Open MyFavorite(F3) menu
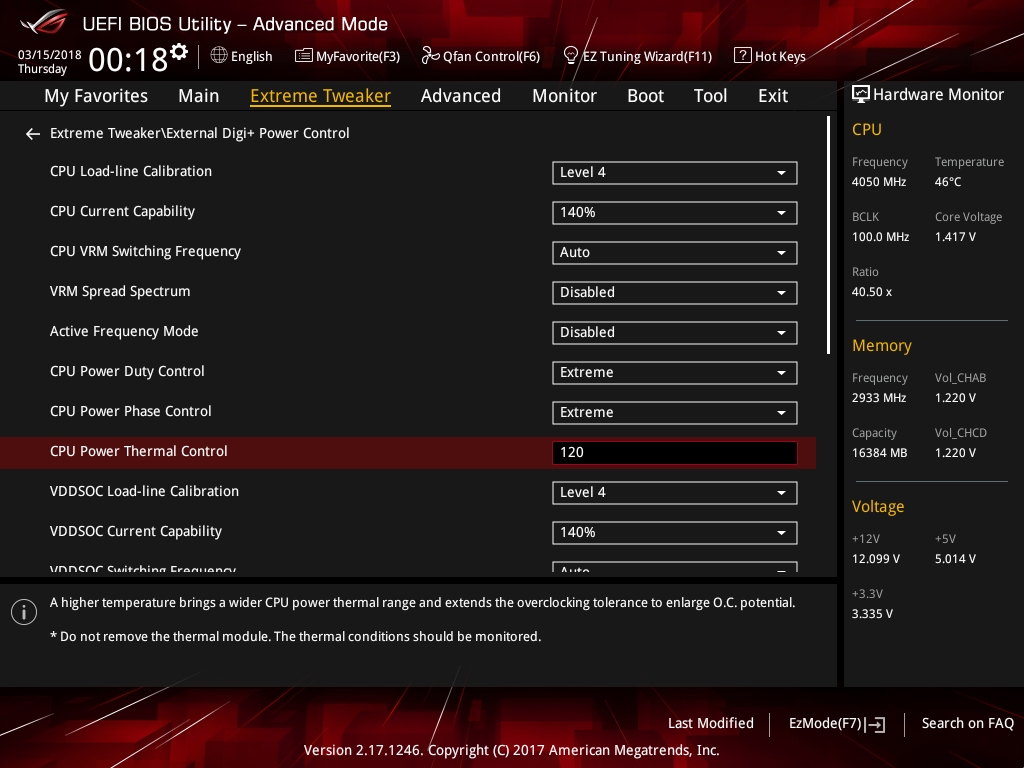This screenshot has width=1024, height=768. pyautogui.click(x=358, y=57)
